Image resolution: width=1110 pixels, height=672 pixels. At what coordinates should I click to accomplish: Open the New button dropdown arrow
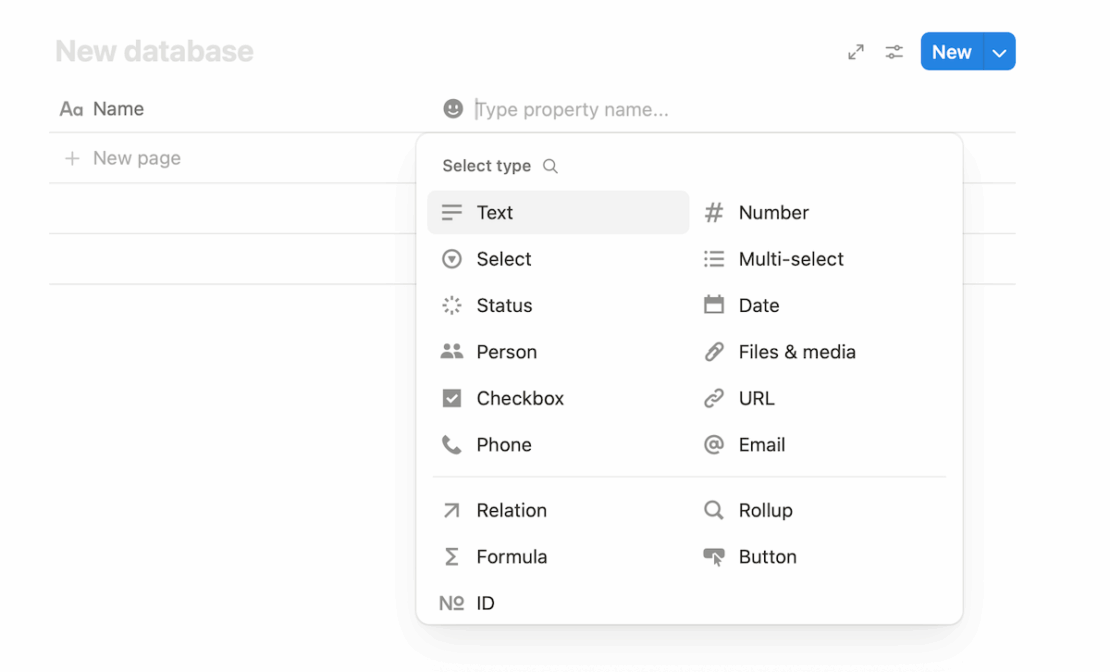coord(998,51)
